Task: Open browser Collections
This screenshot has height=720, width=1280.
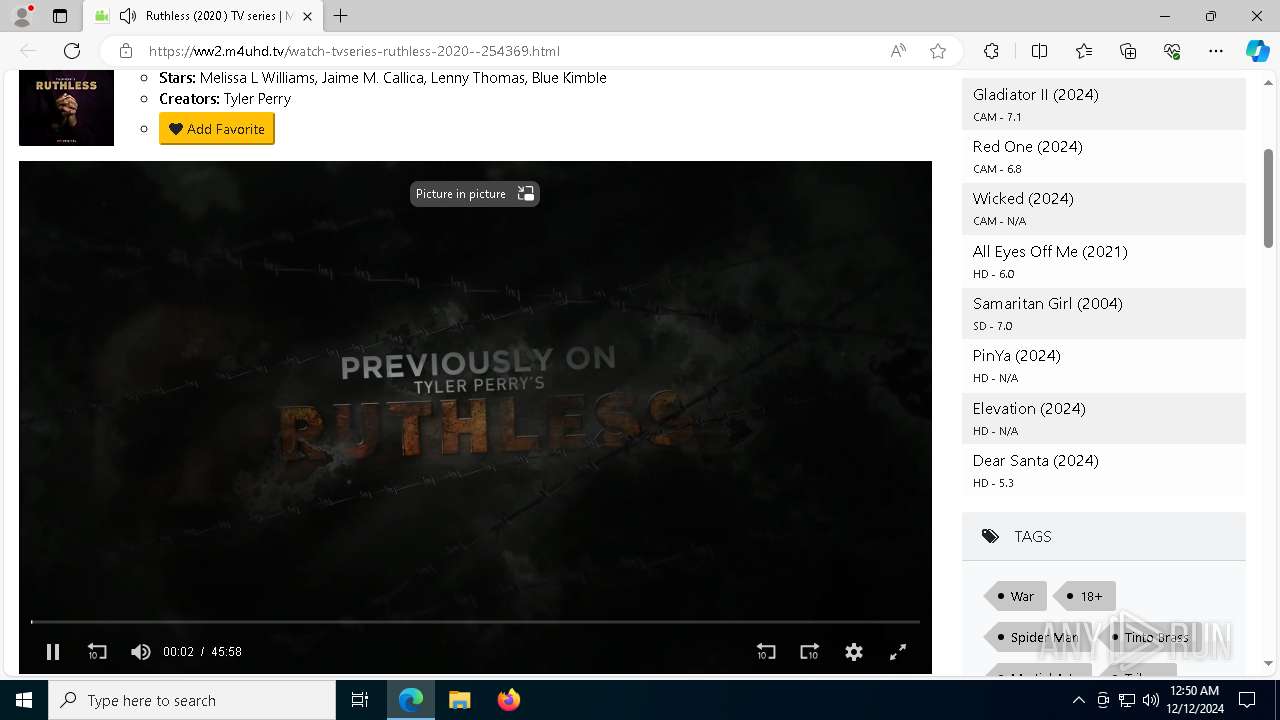Action: pos(1128,51)
